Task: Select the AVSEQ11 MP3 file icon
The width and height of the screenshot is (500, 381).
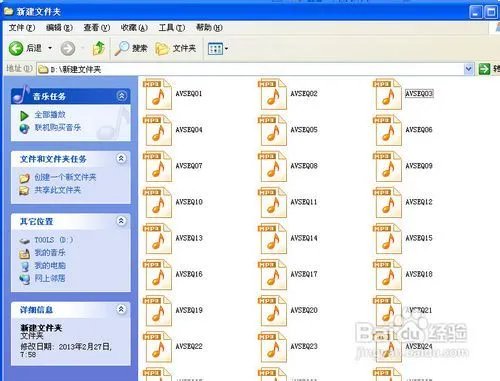Action: point(272,202)
